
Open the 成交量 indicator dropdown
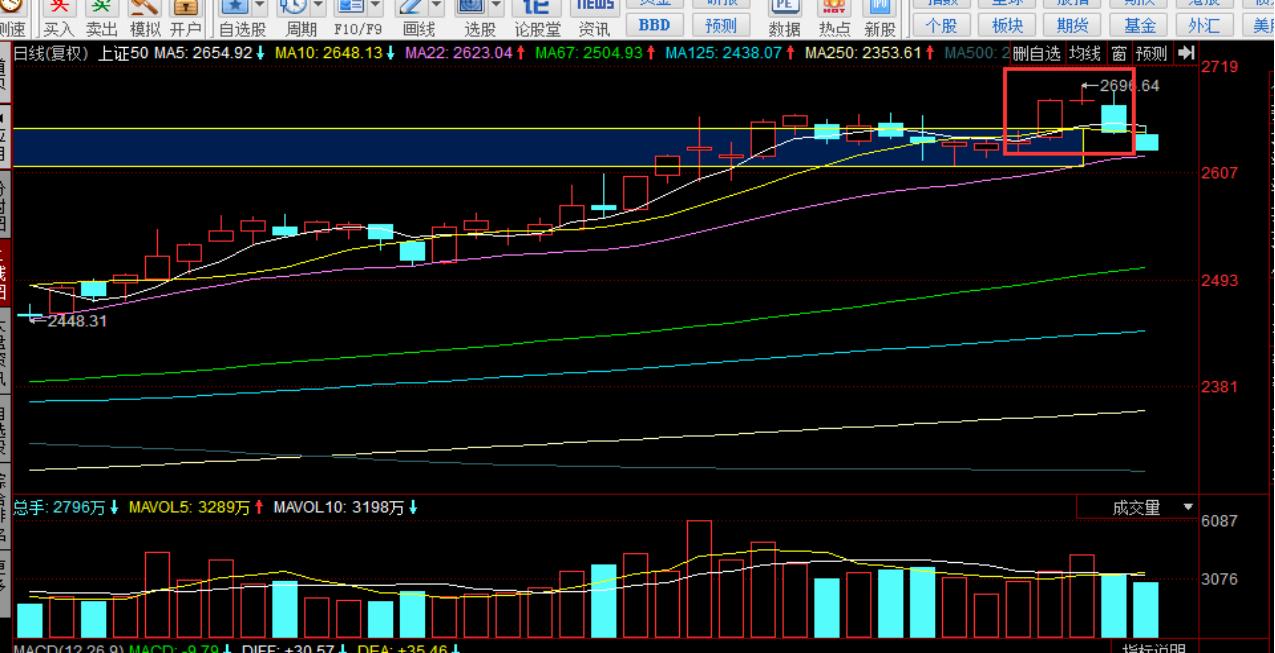click(x=1188, y=507)
